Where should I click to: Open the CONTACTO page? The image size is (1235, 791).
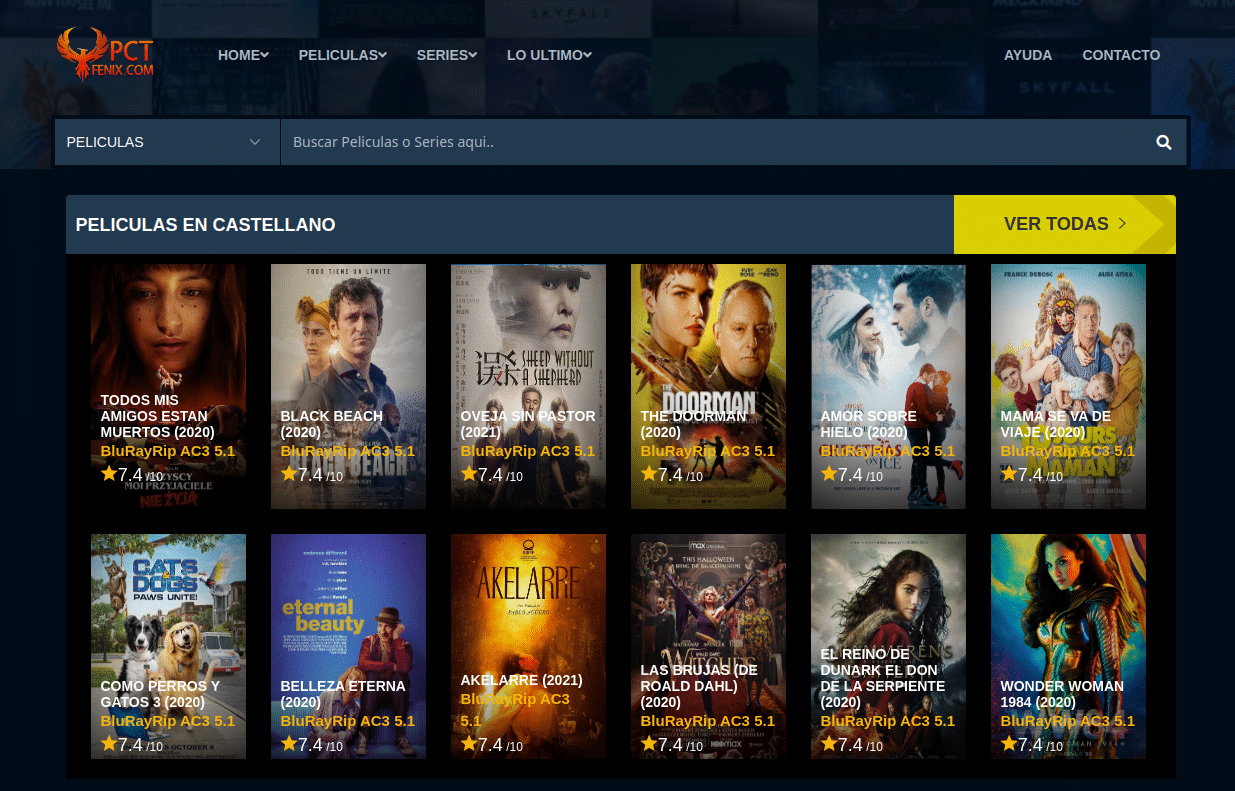(1121, 55)
